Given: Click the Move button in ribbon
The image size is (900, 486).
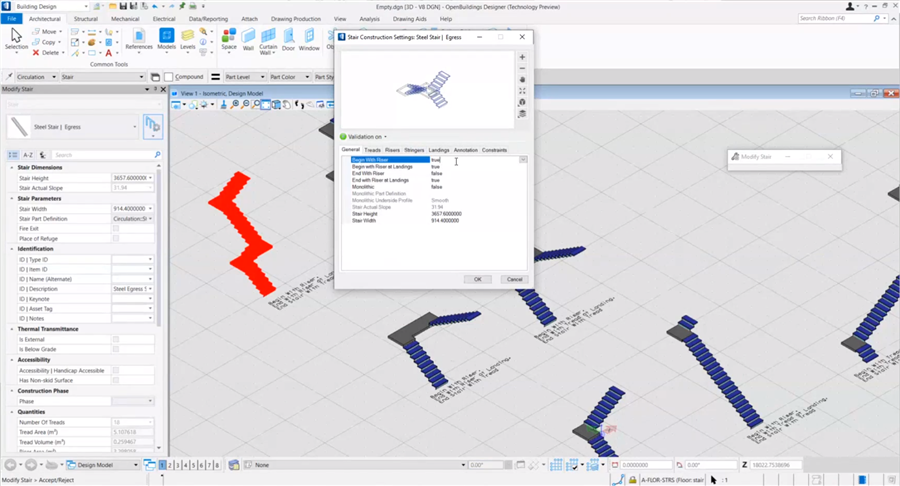Looking at the screenshot, I should coord(46,32).
